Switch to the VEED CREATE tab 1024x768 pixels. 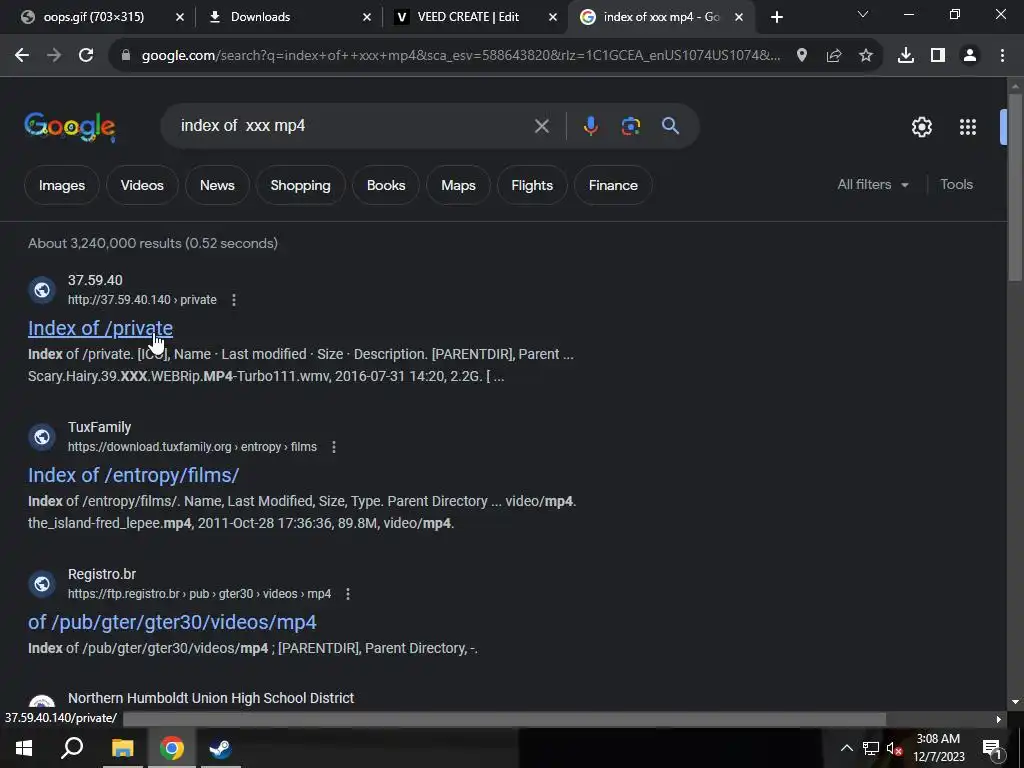(468, 17)
